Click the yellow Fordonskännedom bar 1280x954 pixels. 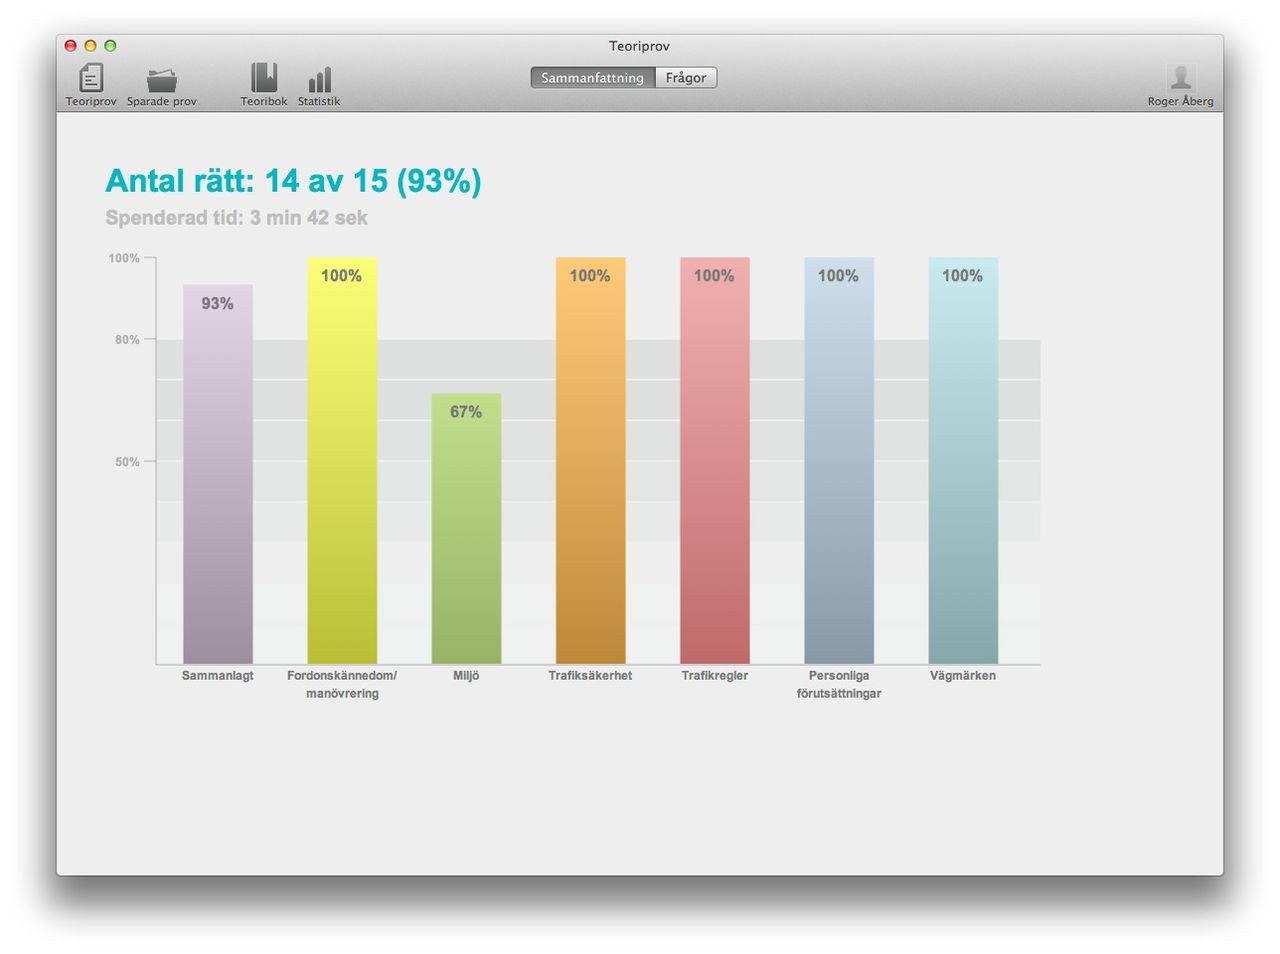pos(342,460)
